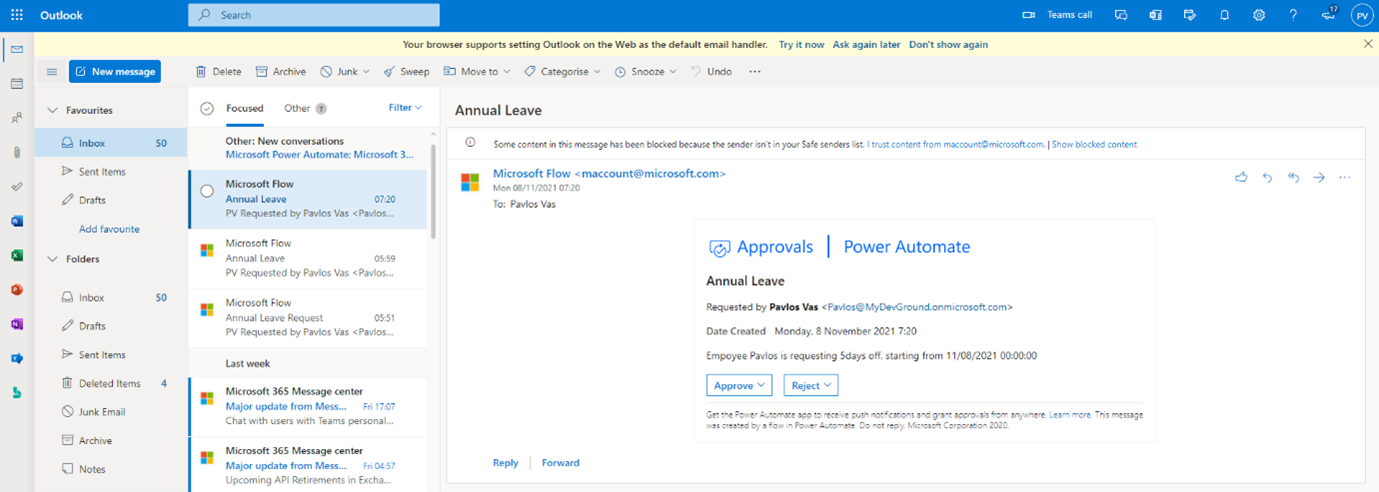The height and width of the screenshot is (492, 1379).
Task: Click the reply all arrows icon
Action: [1293, 177]
